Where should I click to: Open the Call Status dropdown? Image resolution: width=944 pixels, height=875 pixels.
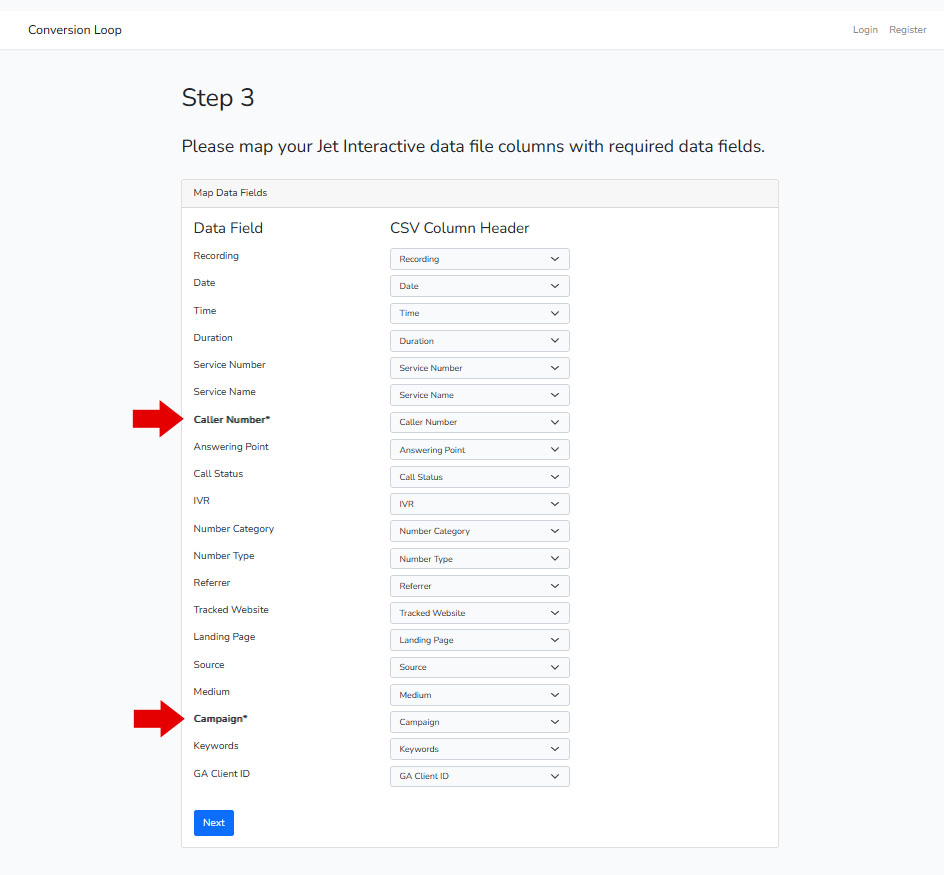pos(479,477)
